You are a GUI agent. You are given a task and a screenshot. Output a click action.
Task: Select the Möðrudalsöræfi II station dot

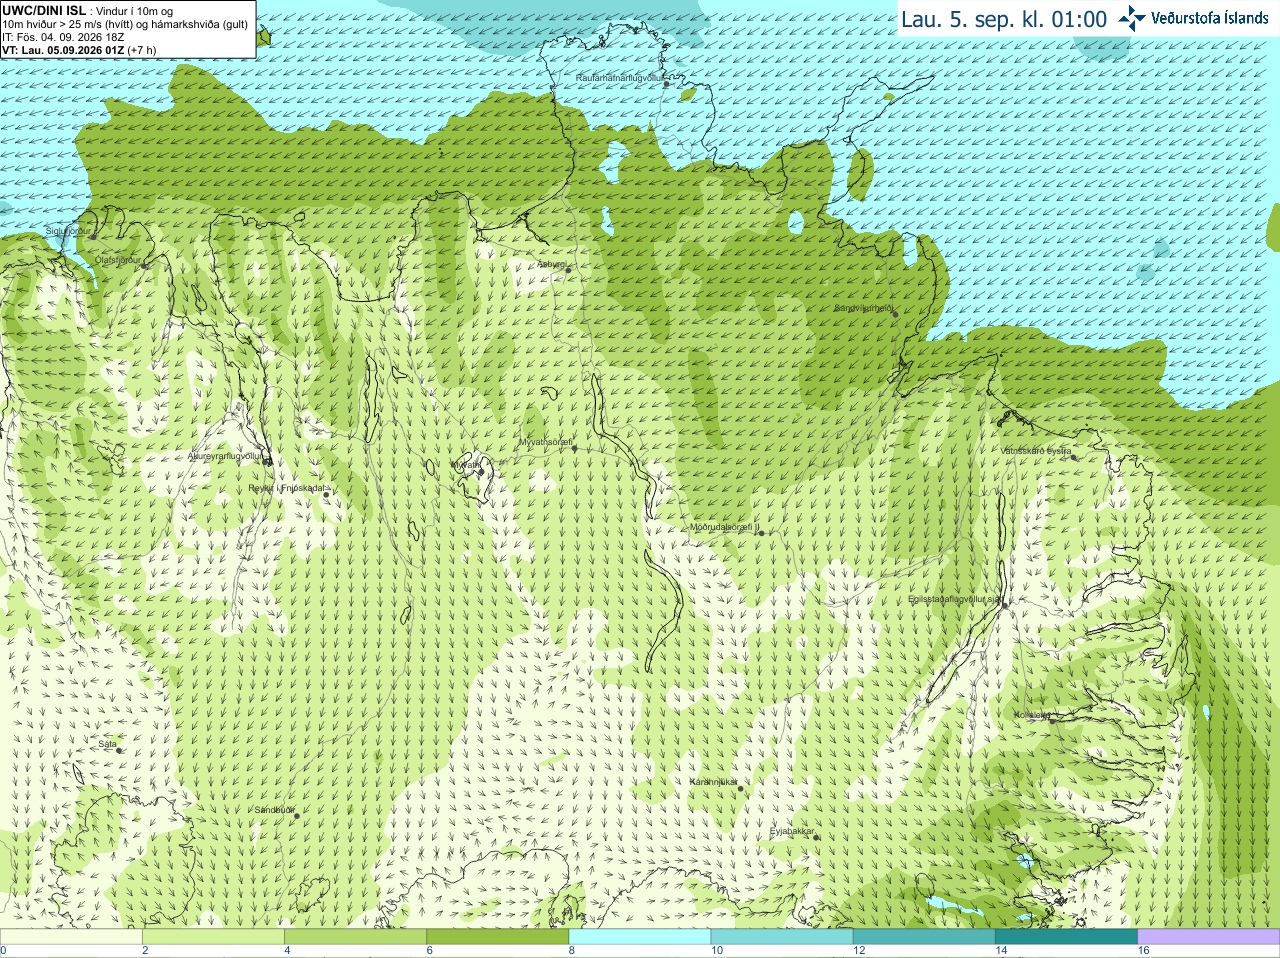point(761,533)
